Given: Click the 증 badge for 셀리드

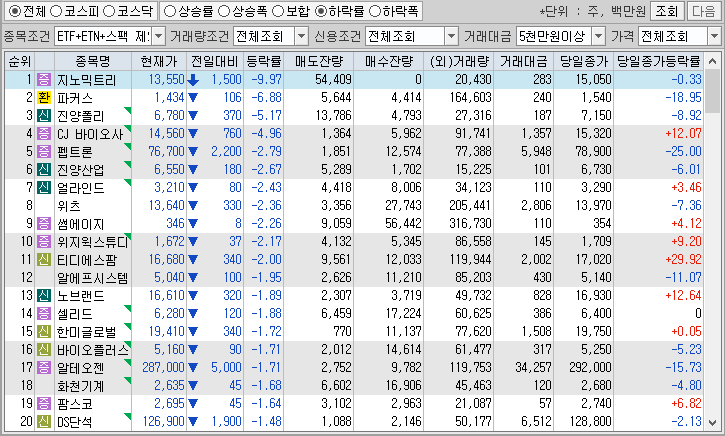Looking at the screenshot, I should point(44,313).
